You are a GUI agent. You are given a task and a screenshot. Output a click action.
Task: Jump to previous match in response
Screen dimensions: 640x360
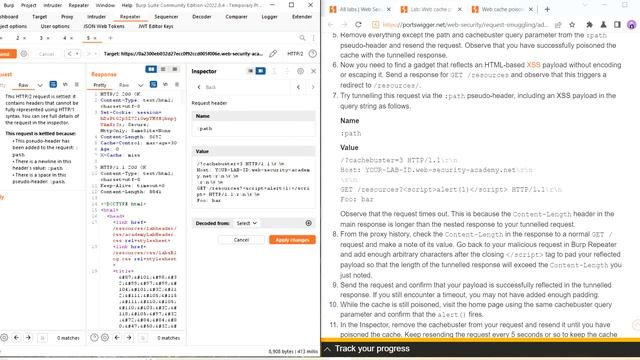117,338
